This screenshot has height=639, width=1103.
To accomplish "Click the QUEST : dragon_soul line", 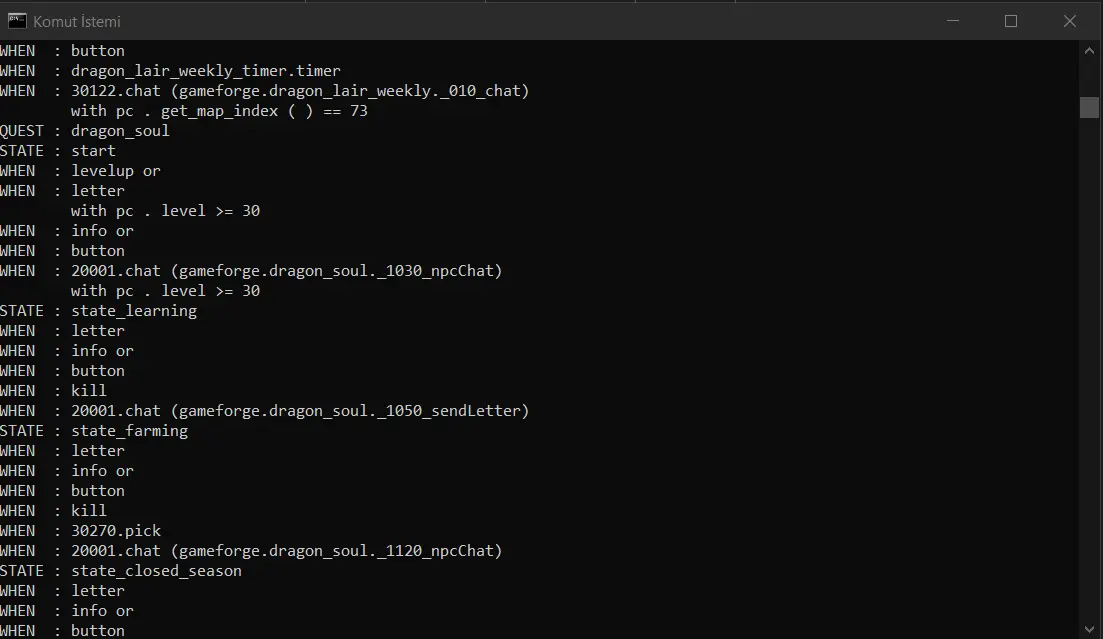I will [x=85, y=131].
